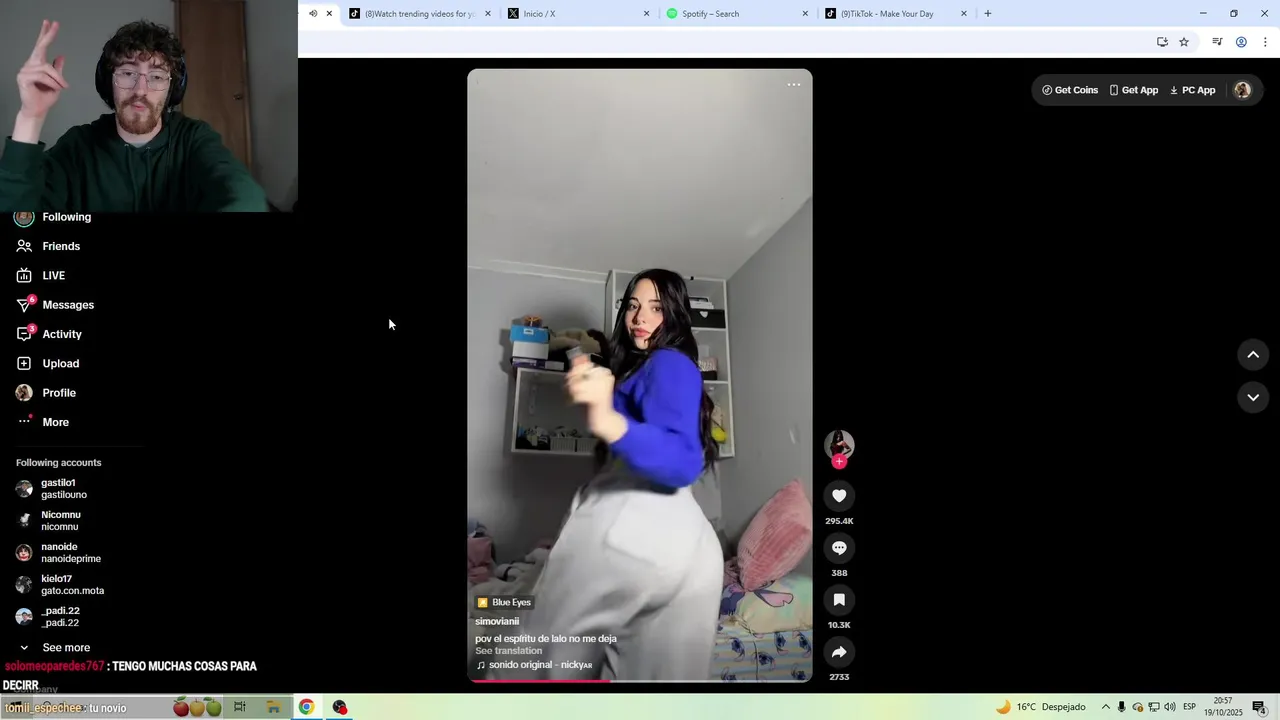Open Chrome's three-dot menu
Image resolution: width=1280 pixels, height=720 pixels.
pyautogui.click(x=1265, y=42)
